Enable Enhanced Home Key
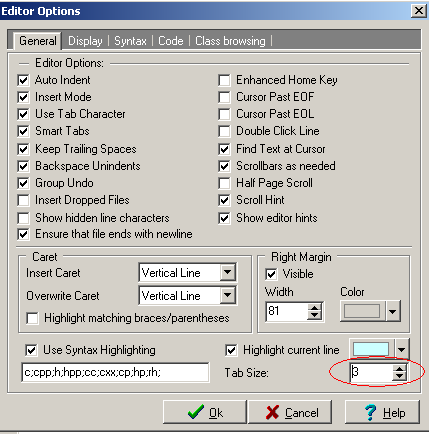 pyautogui.click(x=224, y=80)
